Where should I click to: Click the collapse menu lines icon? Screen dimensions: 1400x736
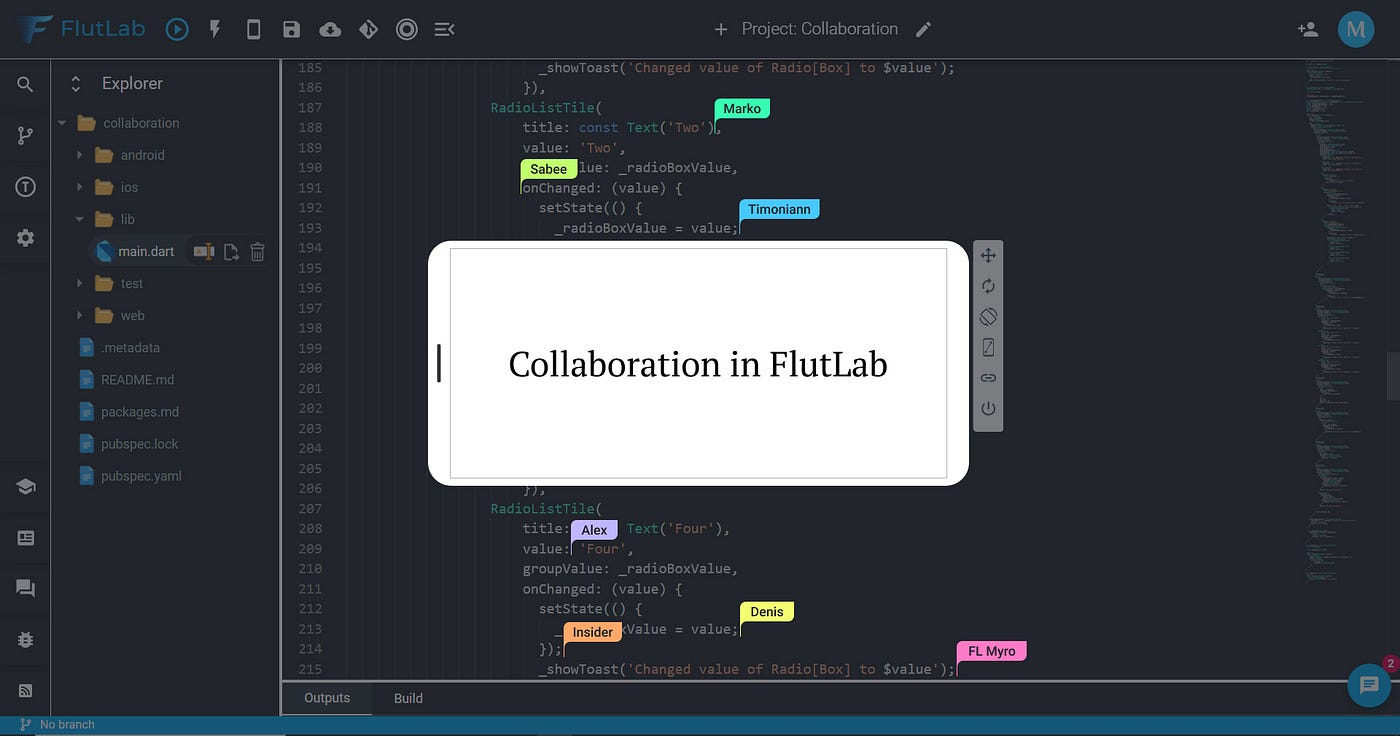pos(444,29)
